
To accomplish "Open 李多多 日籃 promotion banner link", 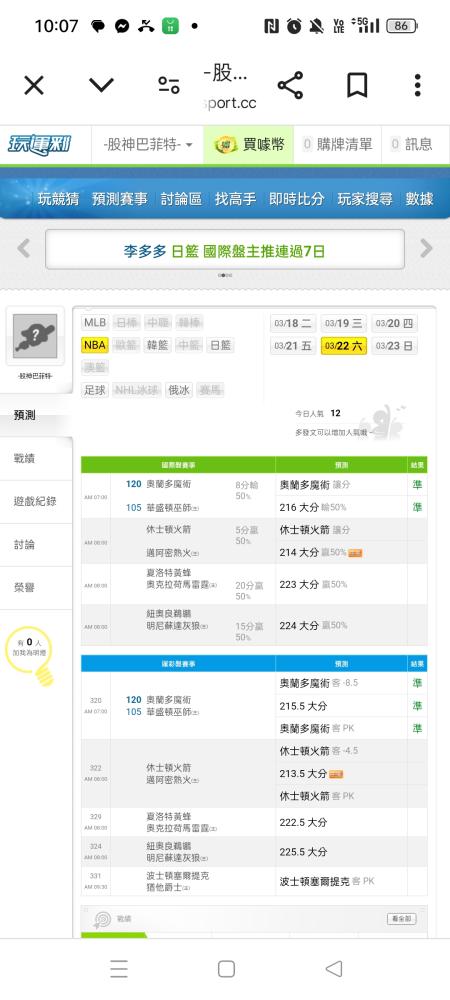I will 224,251.
